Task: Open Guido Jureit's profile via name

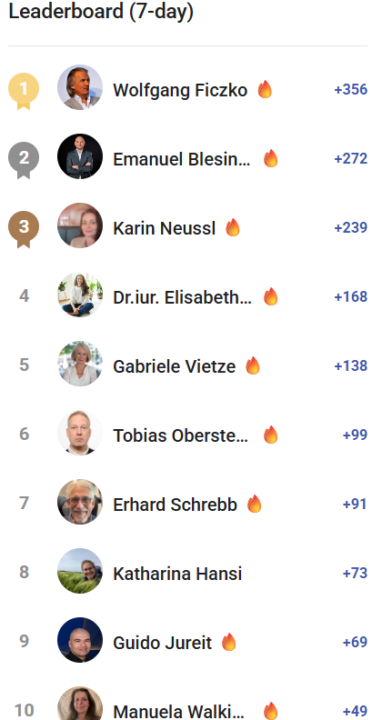Action: pyautogui.click(x=163, y=642)
